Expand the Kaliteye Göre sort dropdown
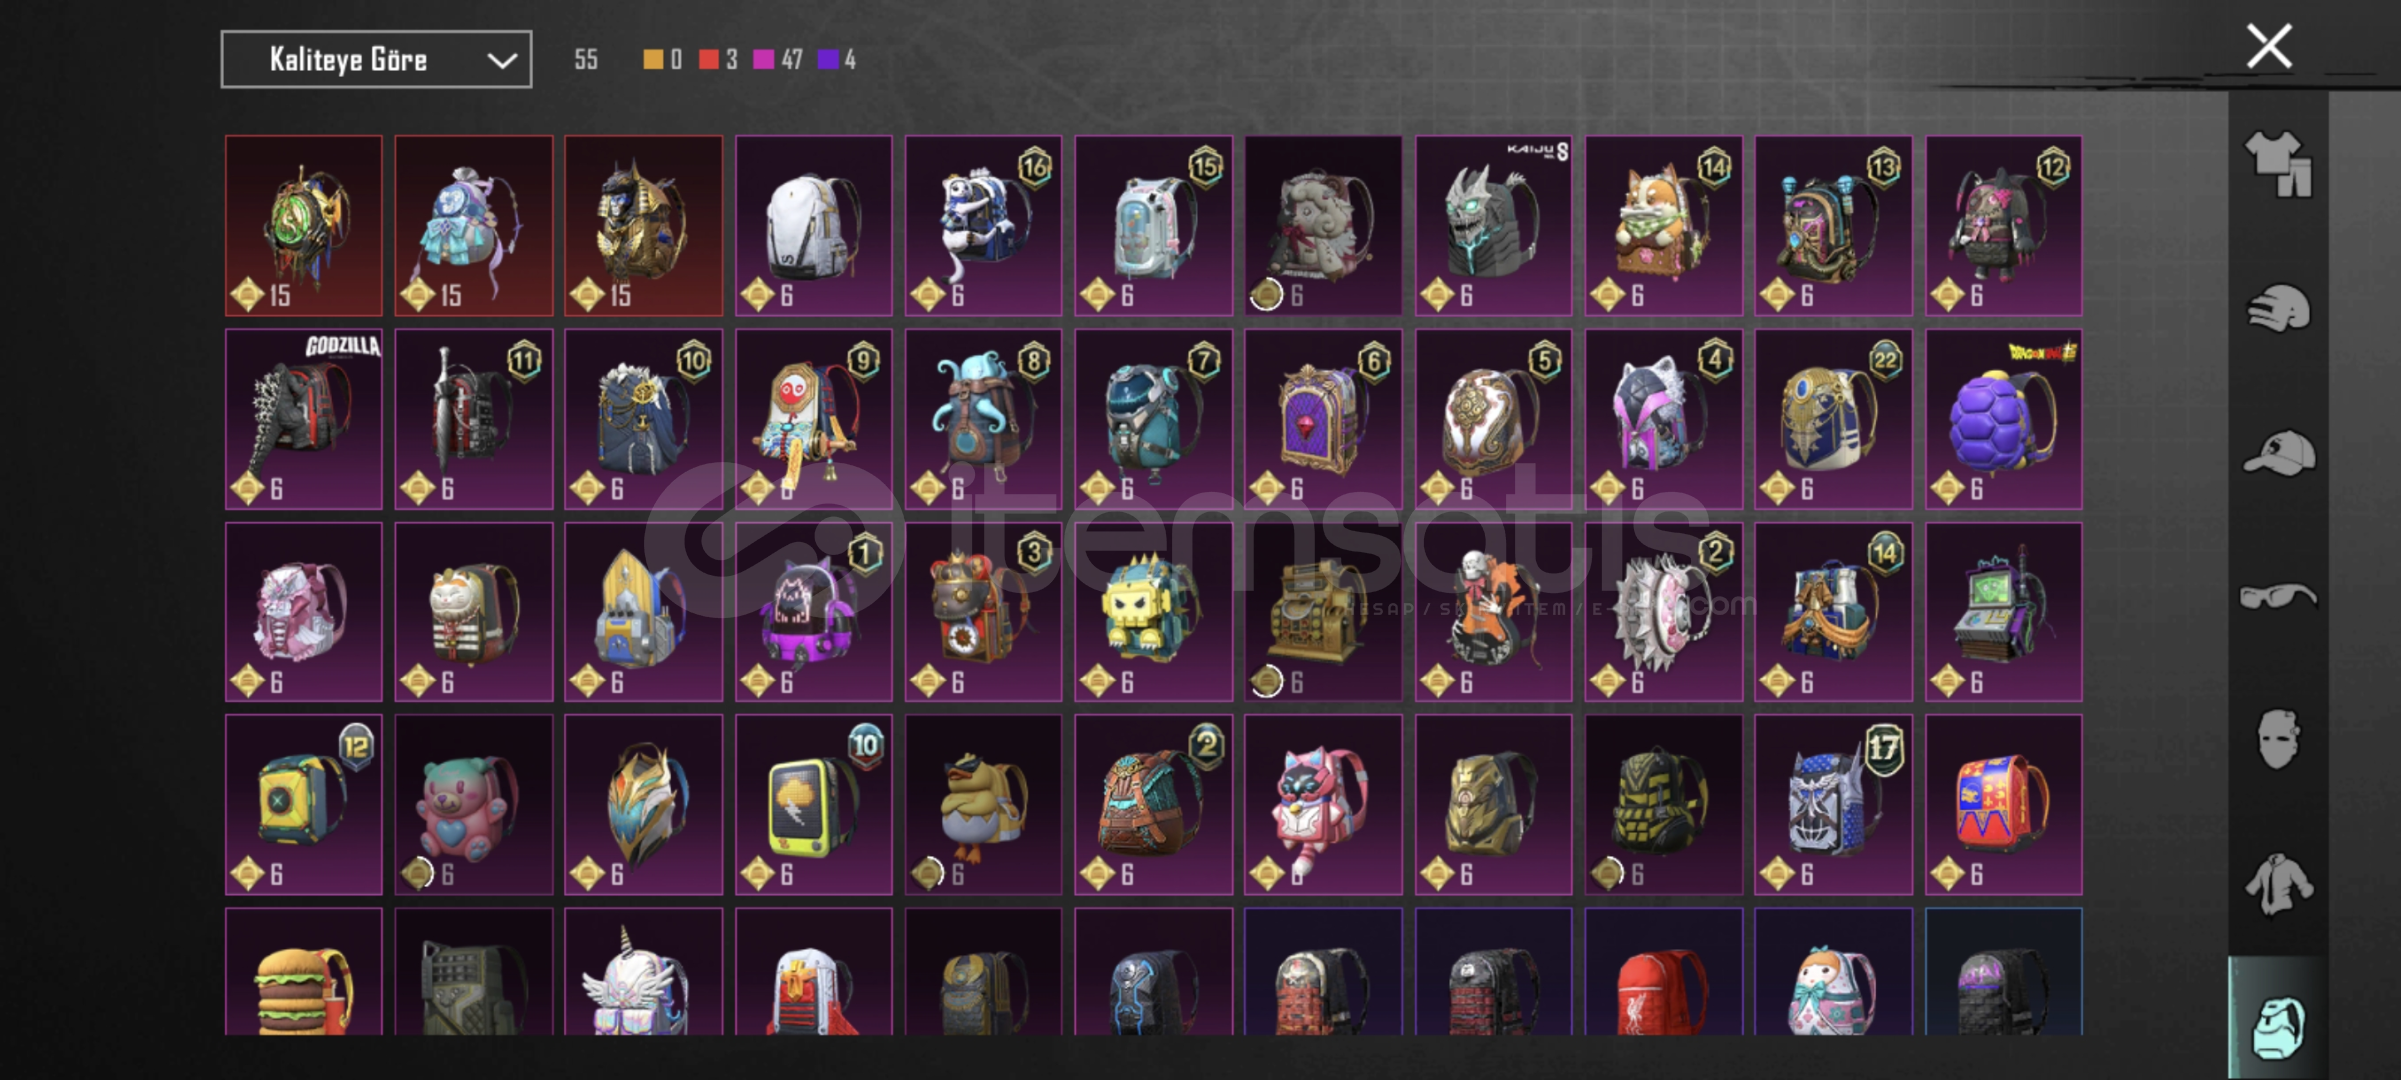Viewport: 2401px width, 1080px height. point(376,60)
